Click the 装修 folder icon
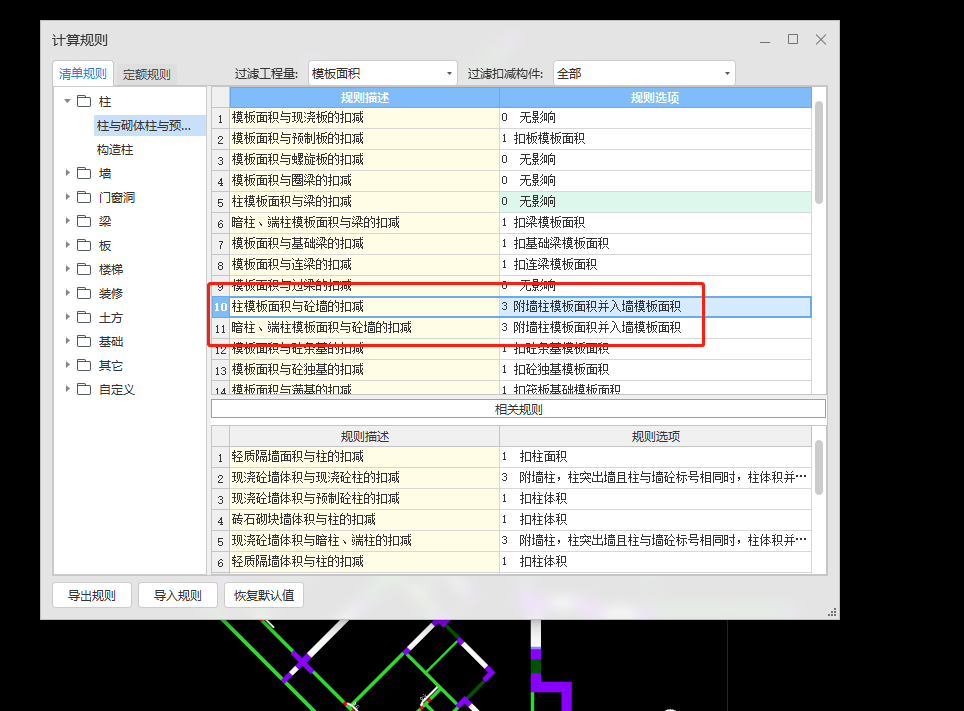The height and width of the screenshot is (711, 964). (84, 293)
